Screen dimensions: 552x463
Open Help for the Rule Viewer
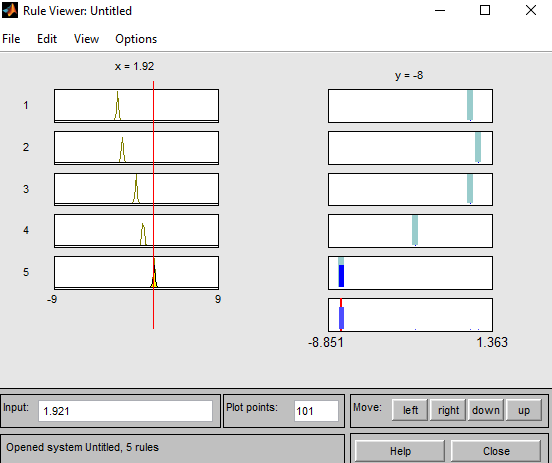[400, 451]
